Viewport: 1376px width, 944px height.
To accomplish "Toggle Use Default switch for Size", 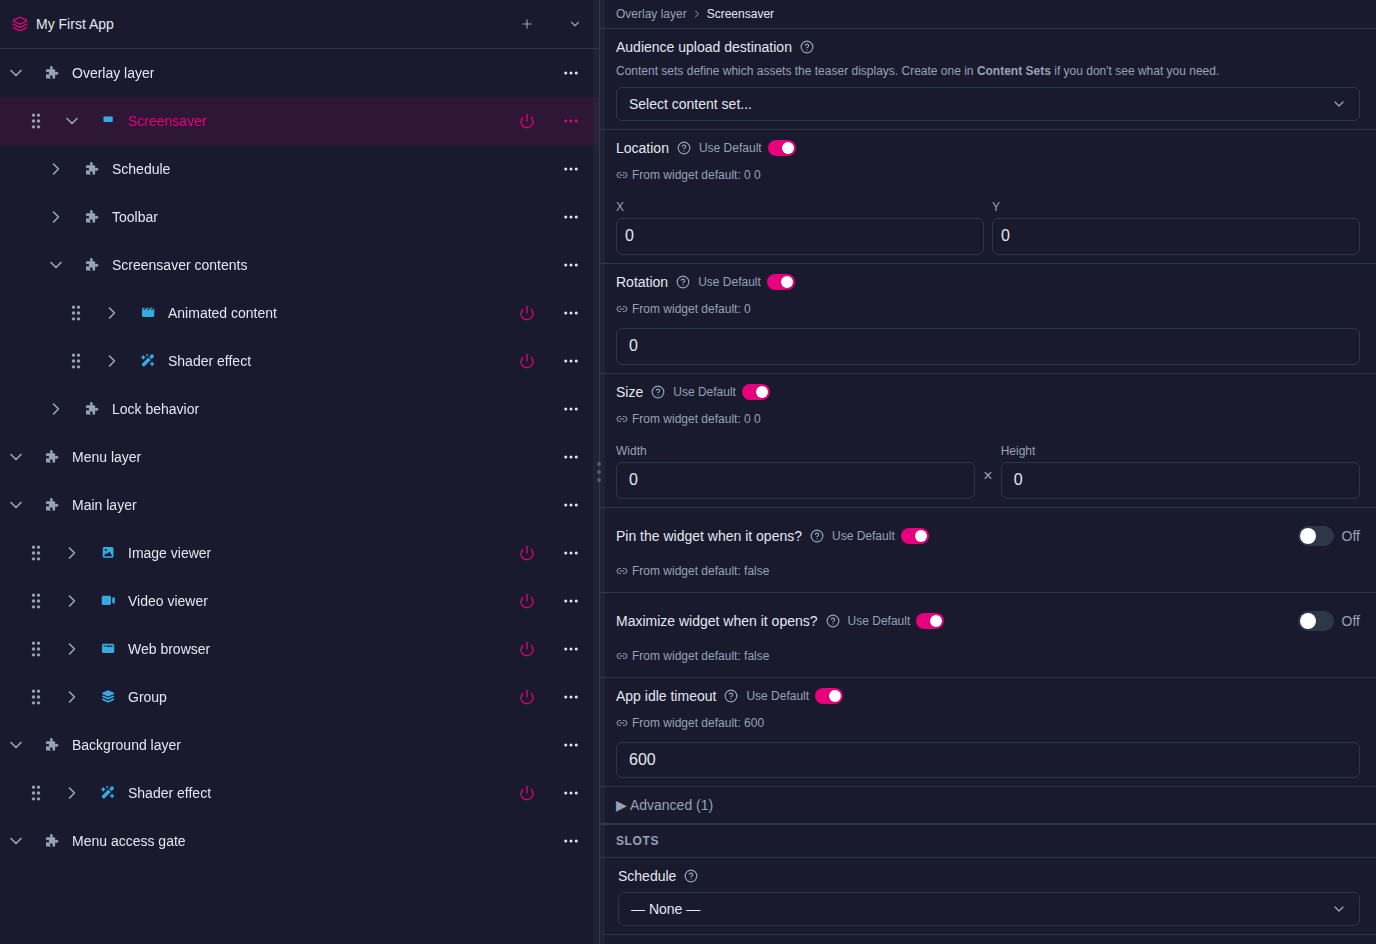I will 756,392.
